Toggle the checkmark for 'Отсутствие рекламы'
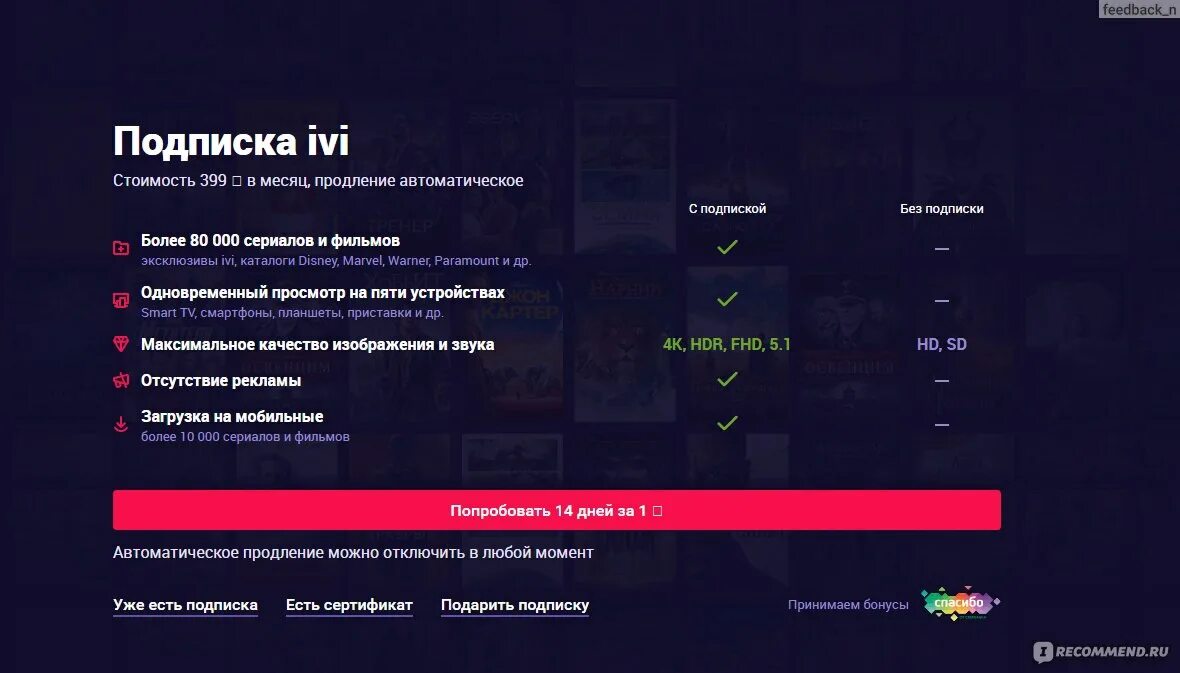The width and height of the screenshot is (1180, 673). [727, 379]
